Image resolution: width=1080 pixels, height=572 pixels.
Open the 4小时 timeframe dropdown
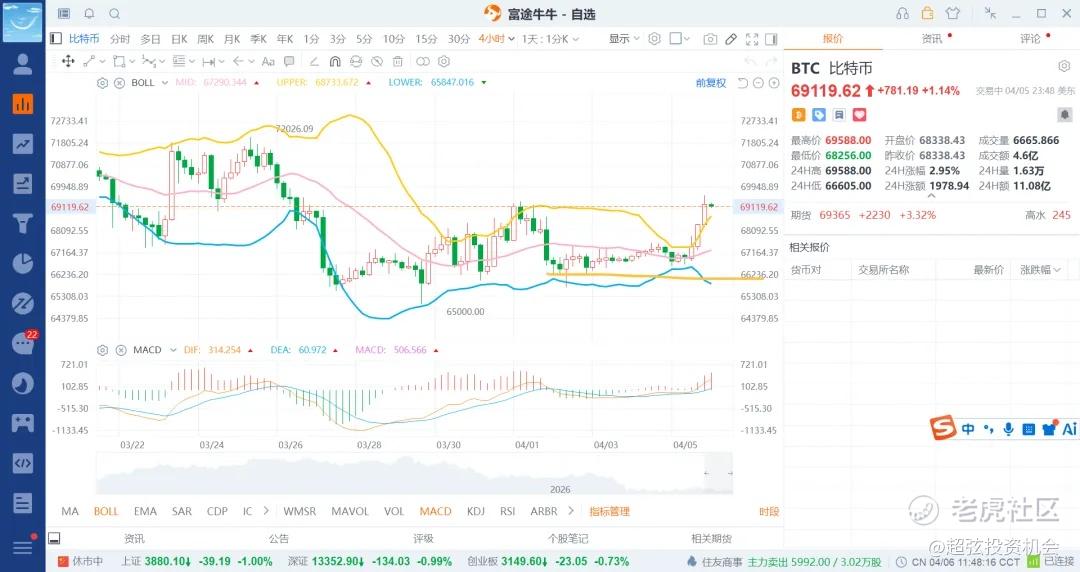[495, 39]
